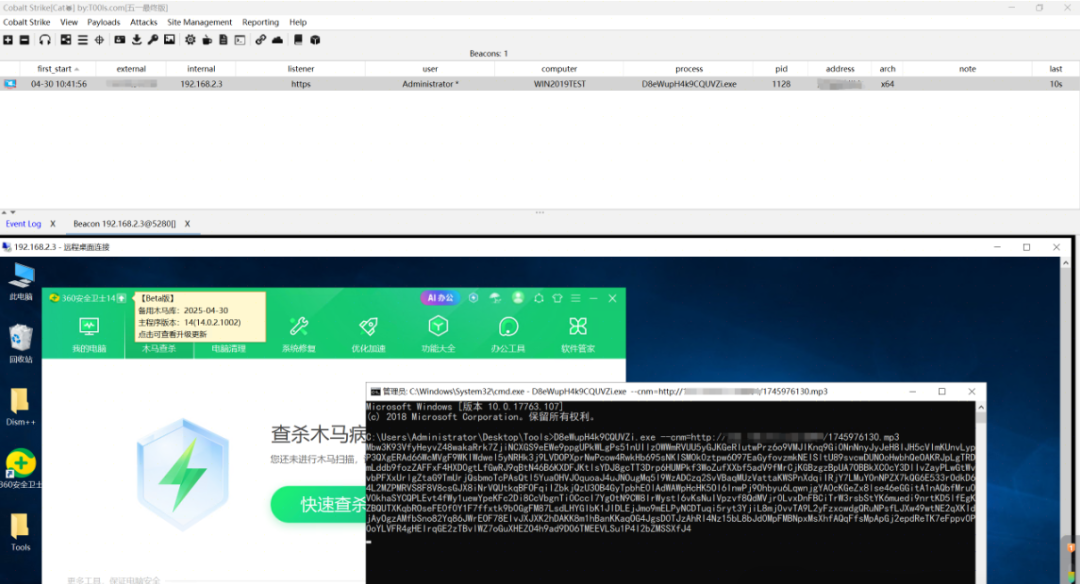Sort by the external column header
Viewport: 1080px width, 584px height.
click(131, 69)
